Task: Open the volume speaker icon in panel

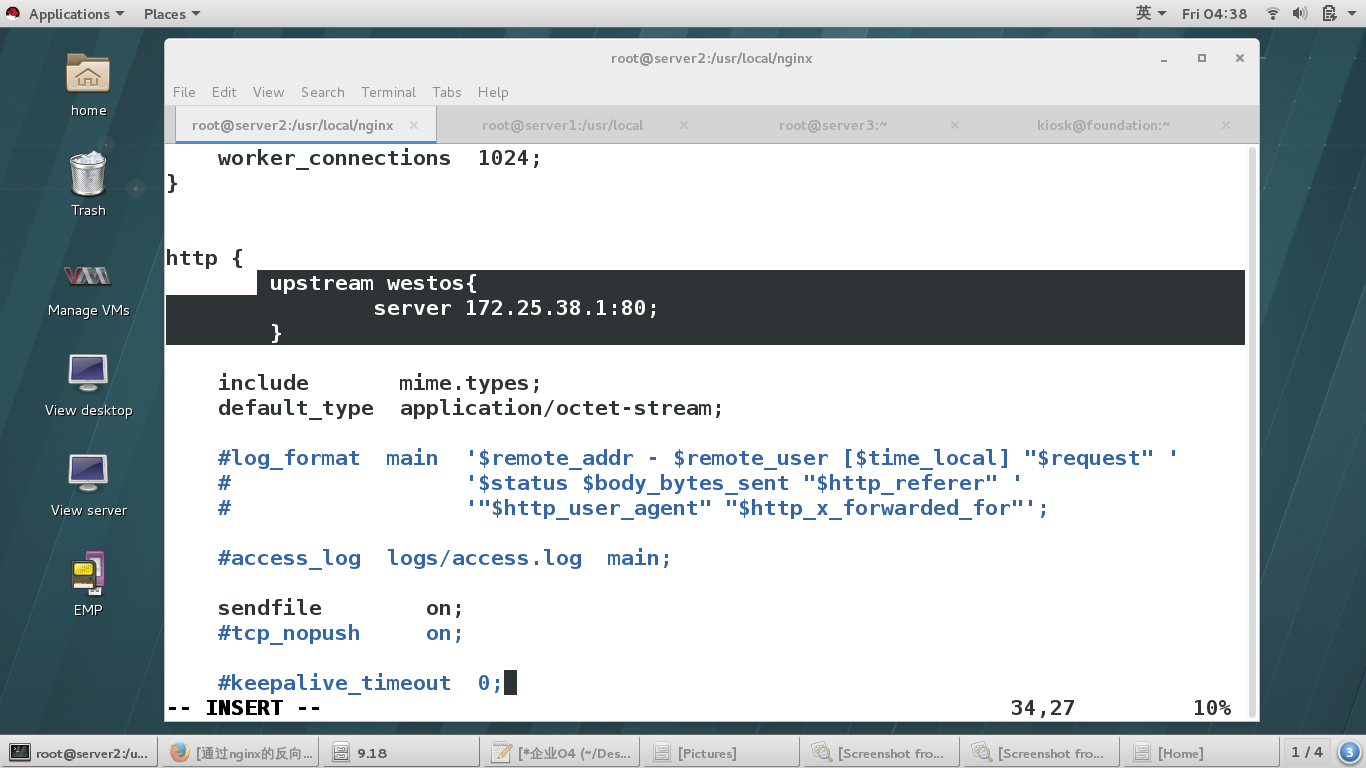Action: 1300,14
